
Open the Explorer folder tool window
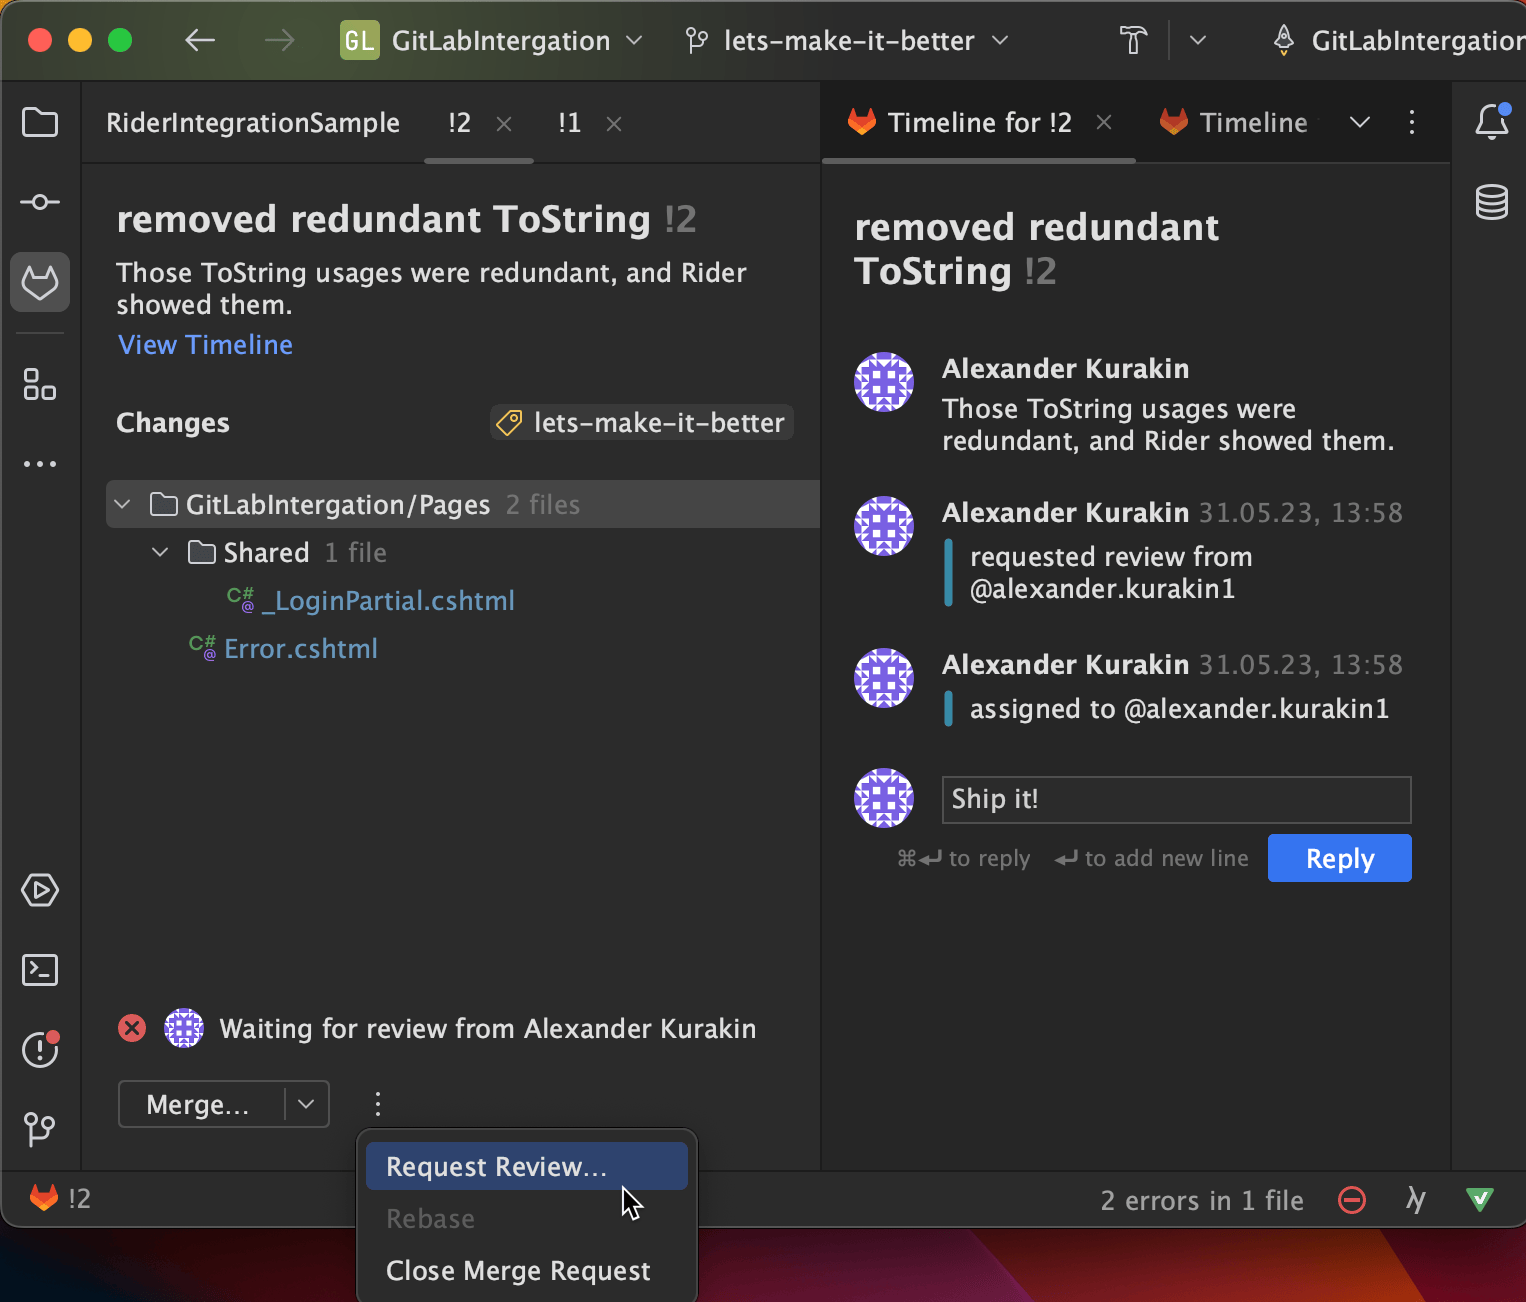click(40, 123)
